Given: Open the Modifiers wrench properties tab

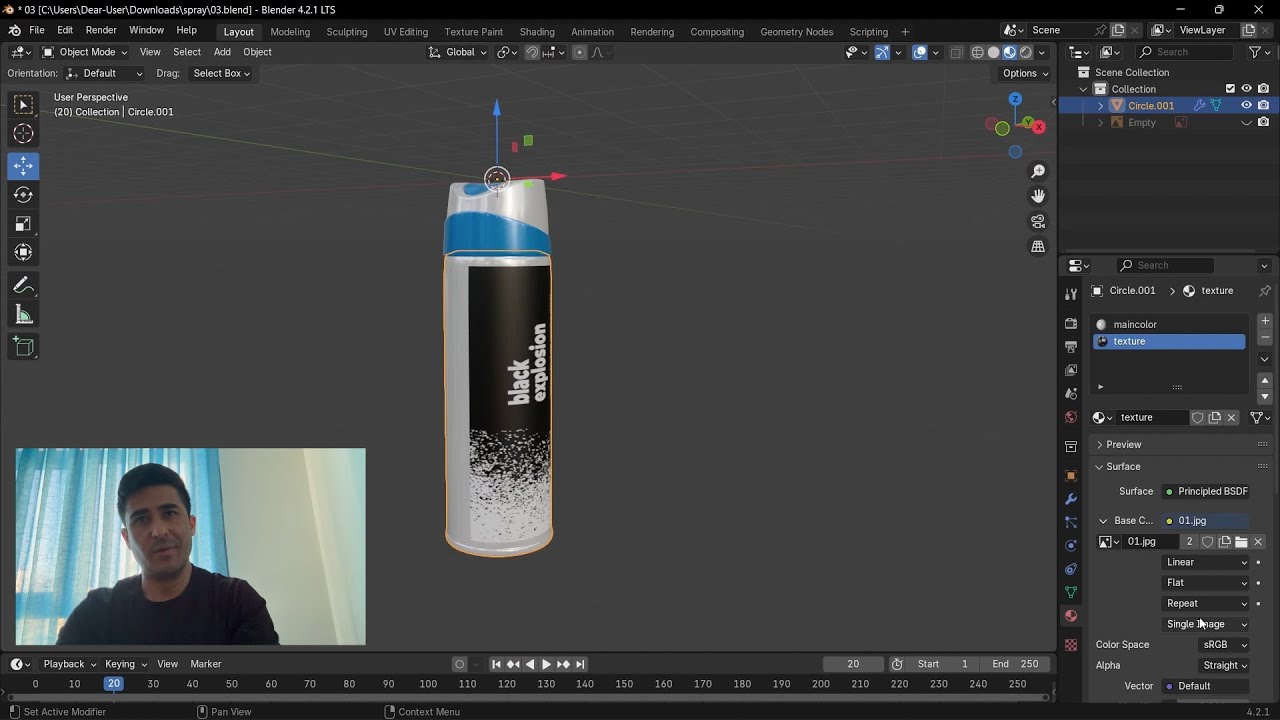Looking at the screenshot, I should point(1071,499).
